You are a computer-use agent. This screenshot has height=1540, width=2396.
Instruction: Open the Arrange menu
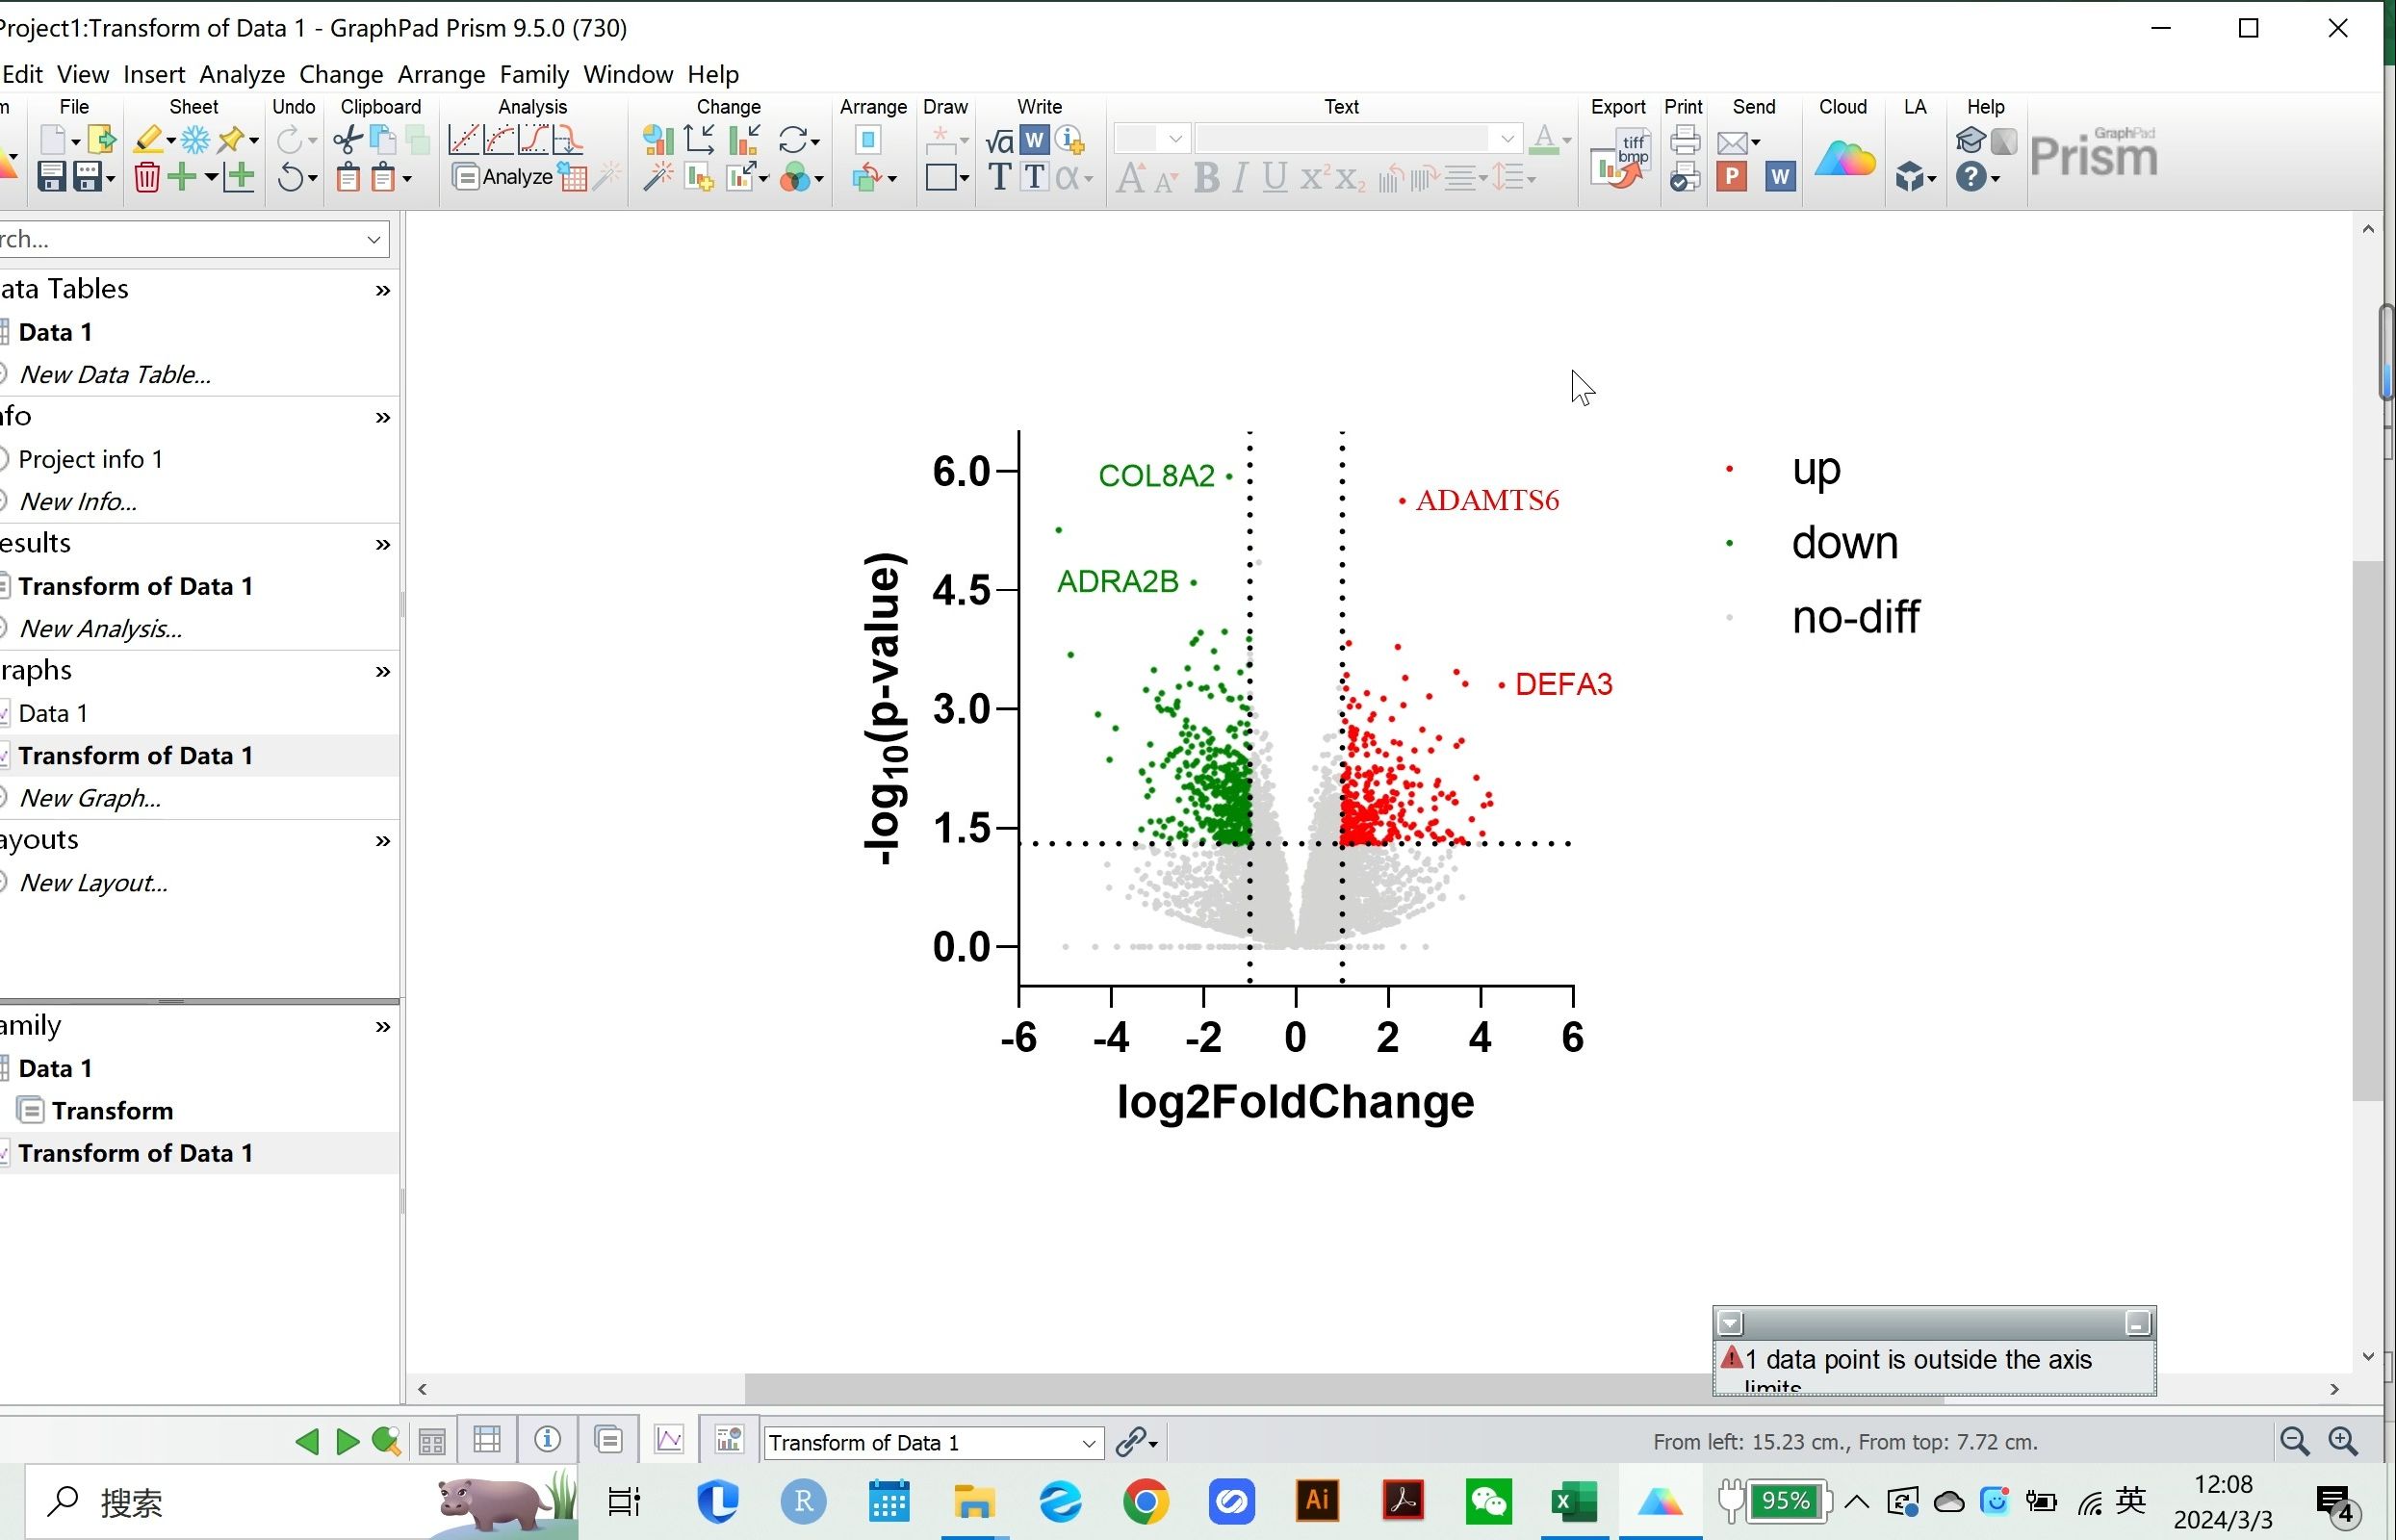coord(441,74)
